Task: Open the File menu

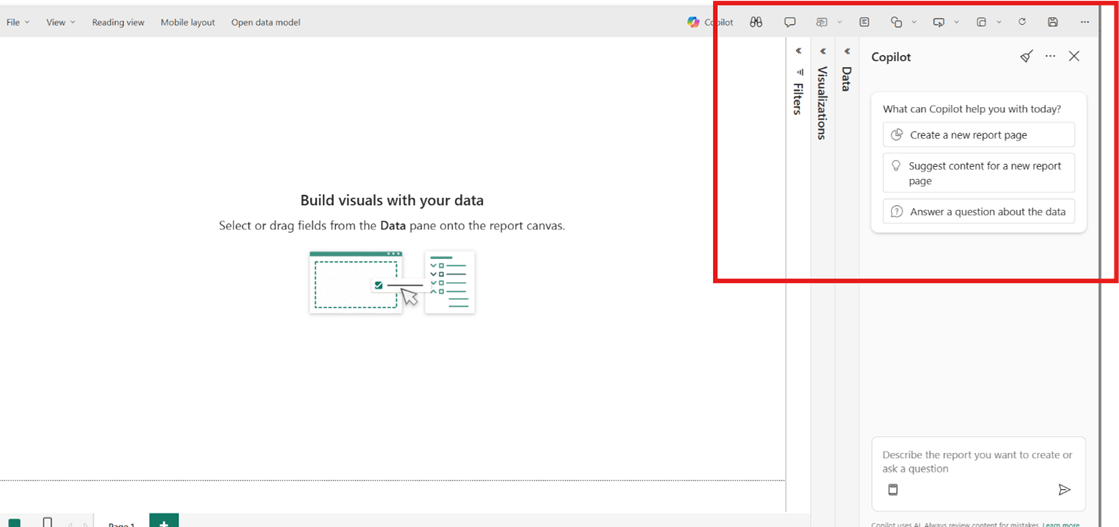Action: click(18, 22)
